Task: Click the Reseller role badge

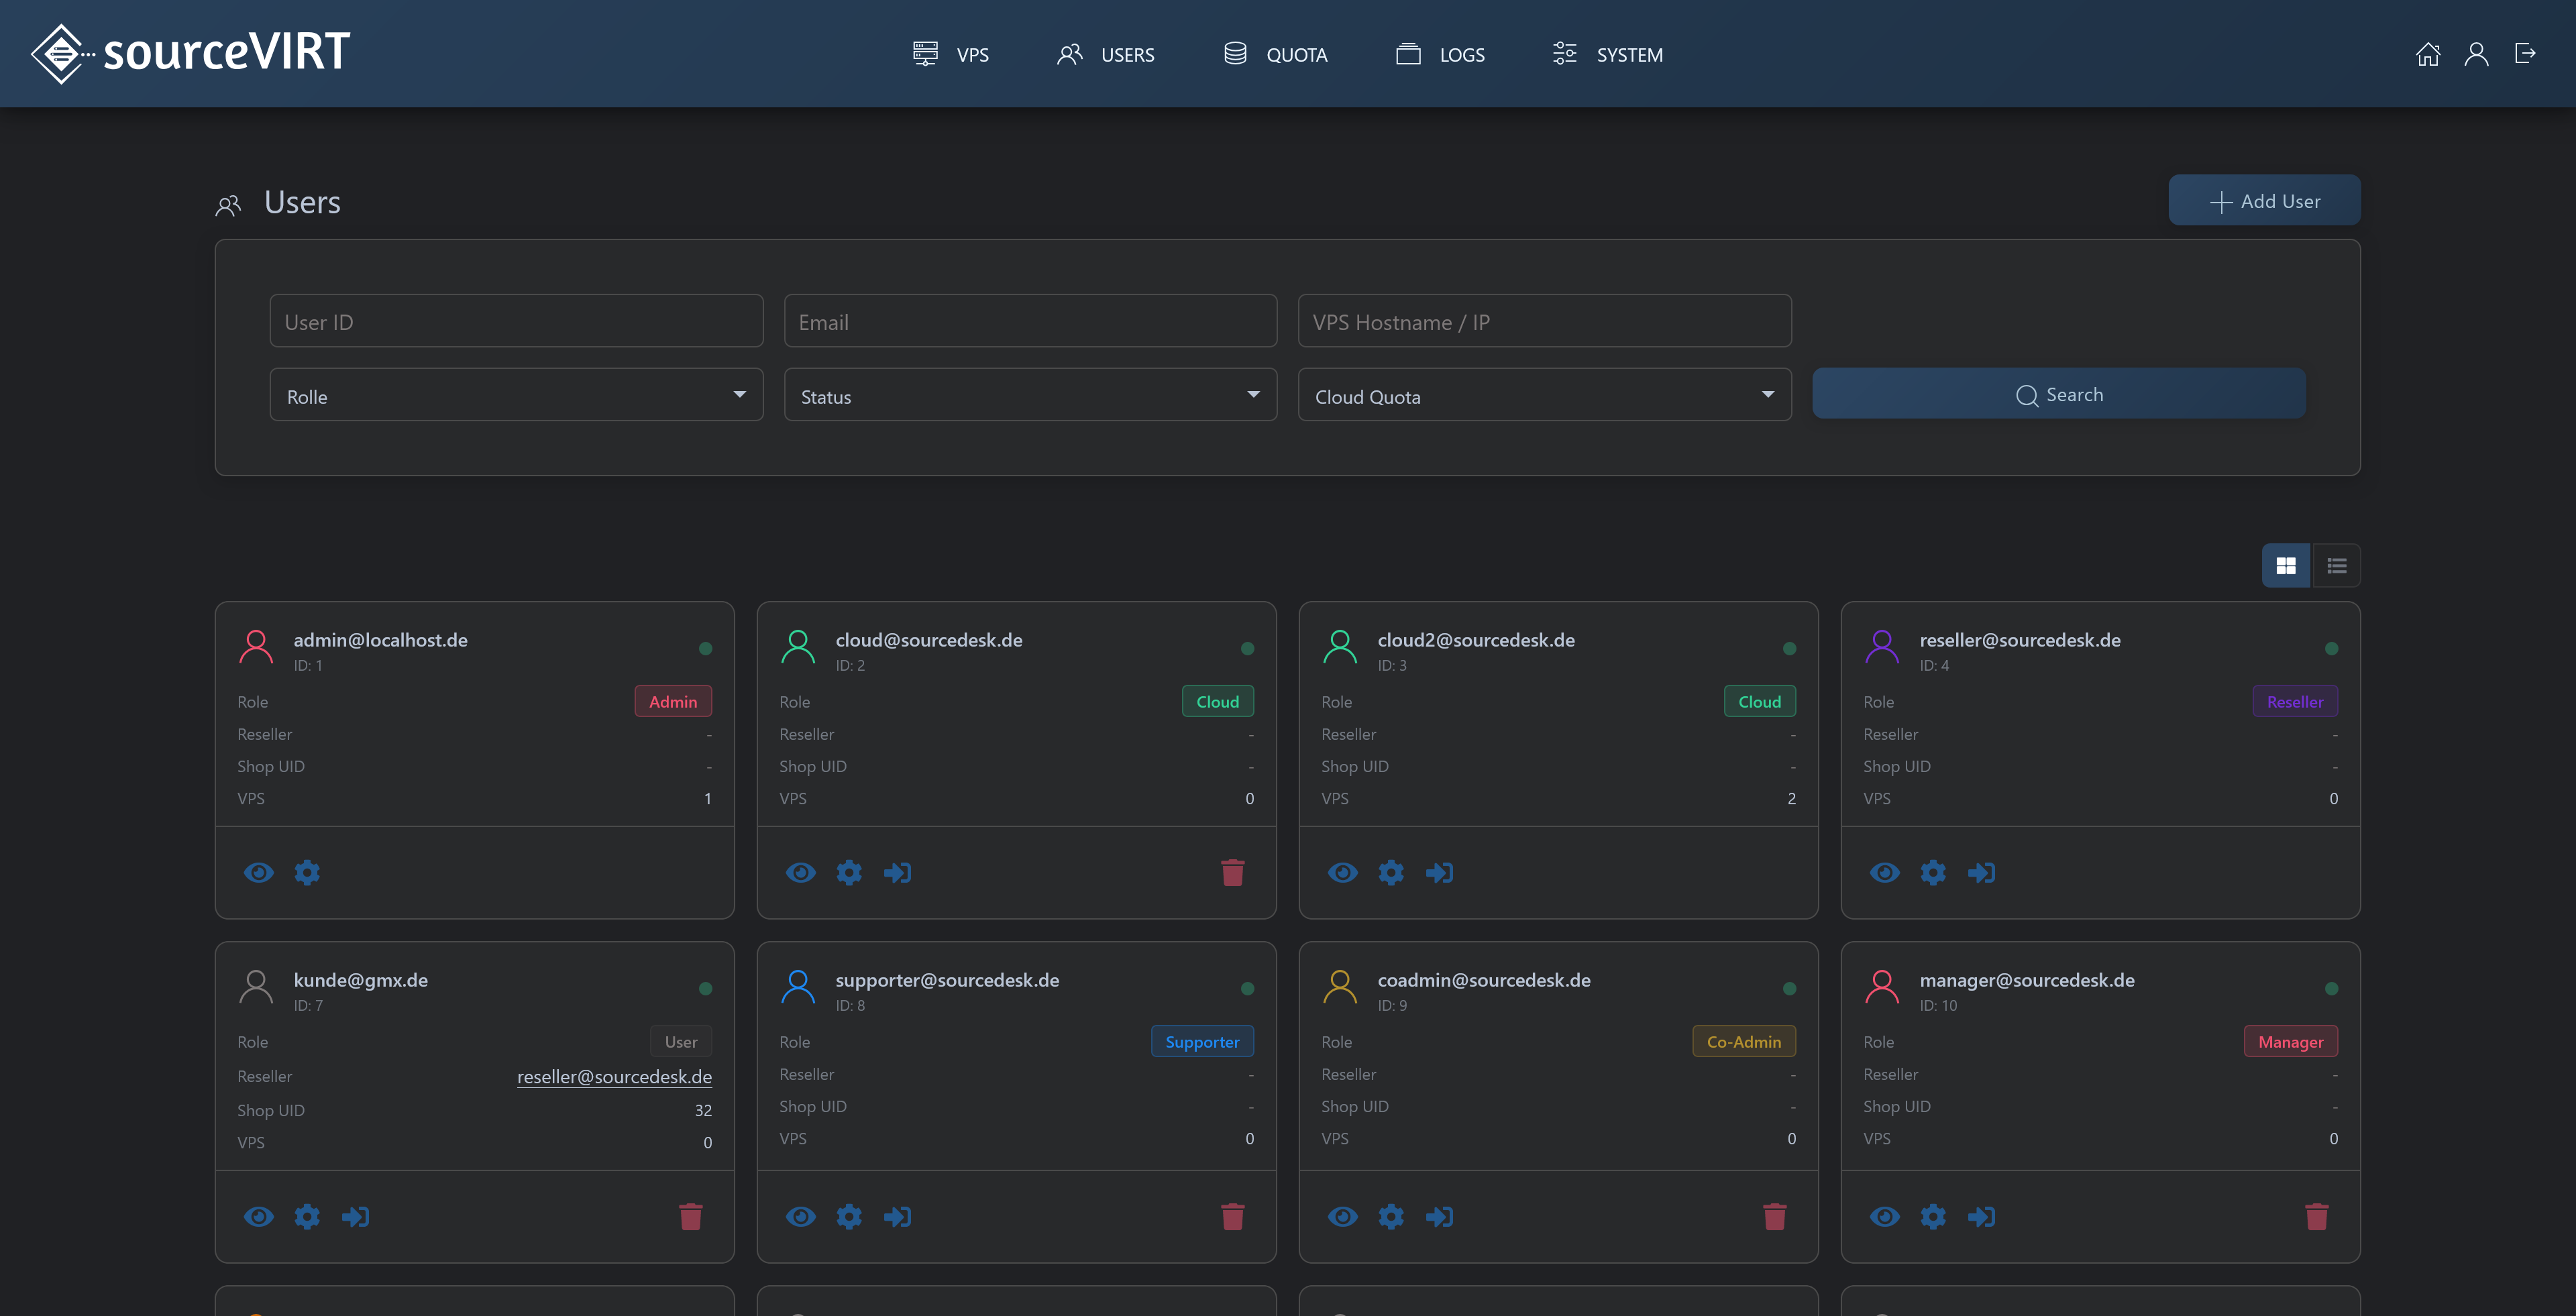Action: [x=2295, y=701]
